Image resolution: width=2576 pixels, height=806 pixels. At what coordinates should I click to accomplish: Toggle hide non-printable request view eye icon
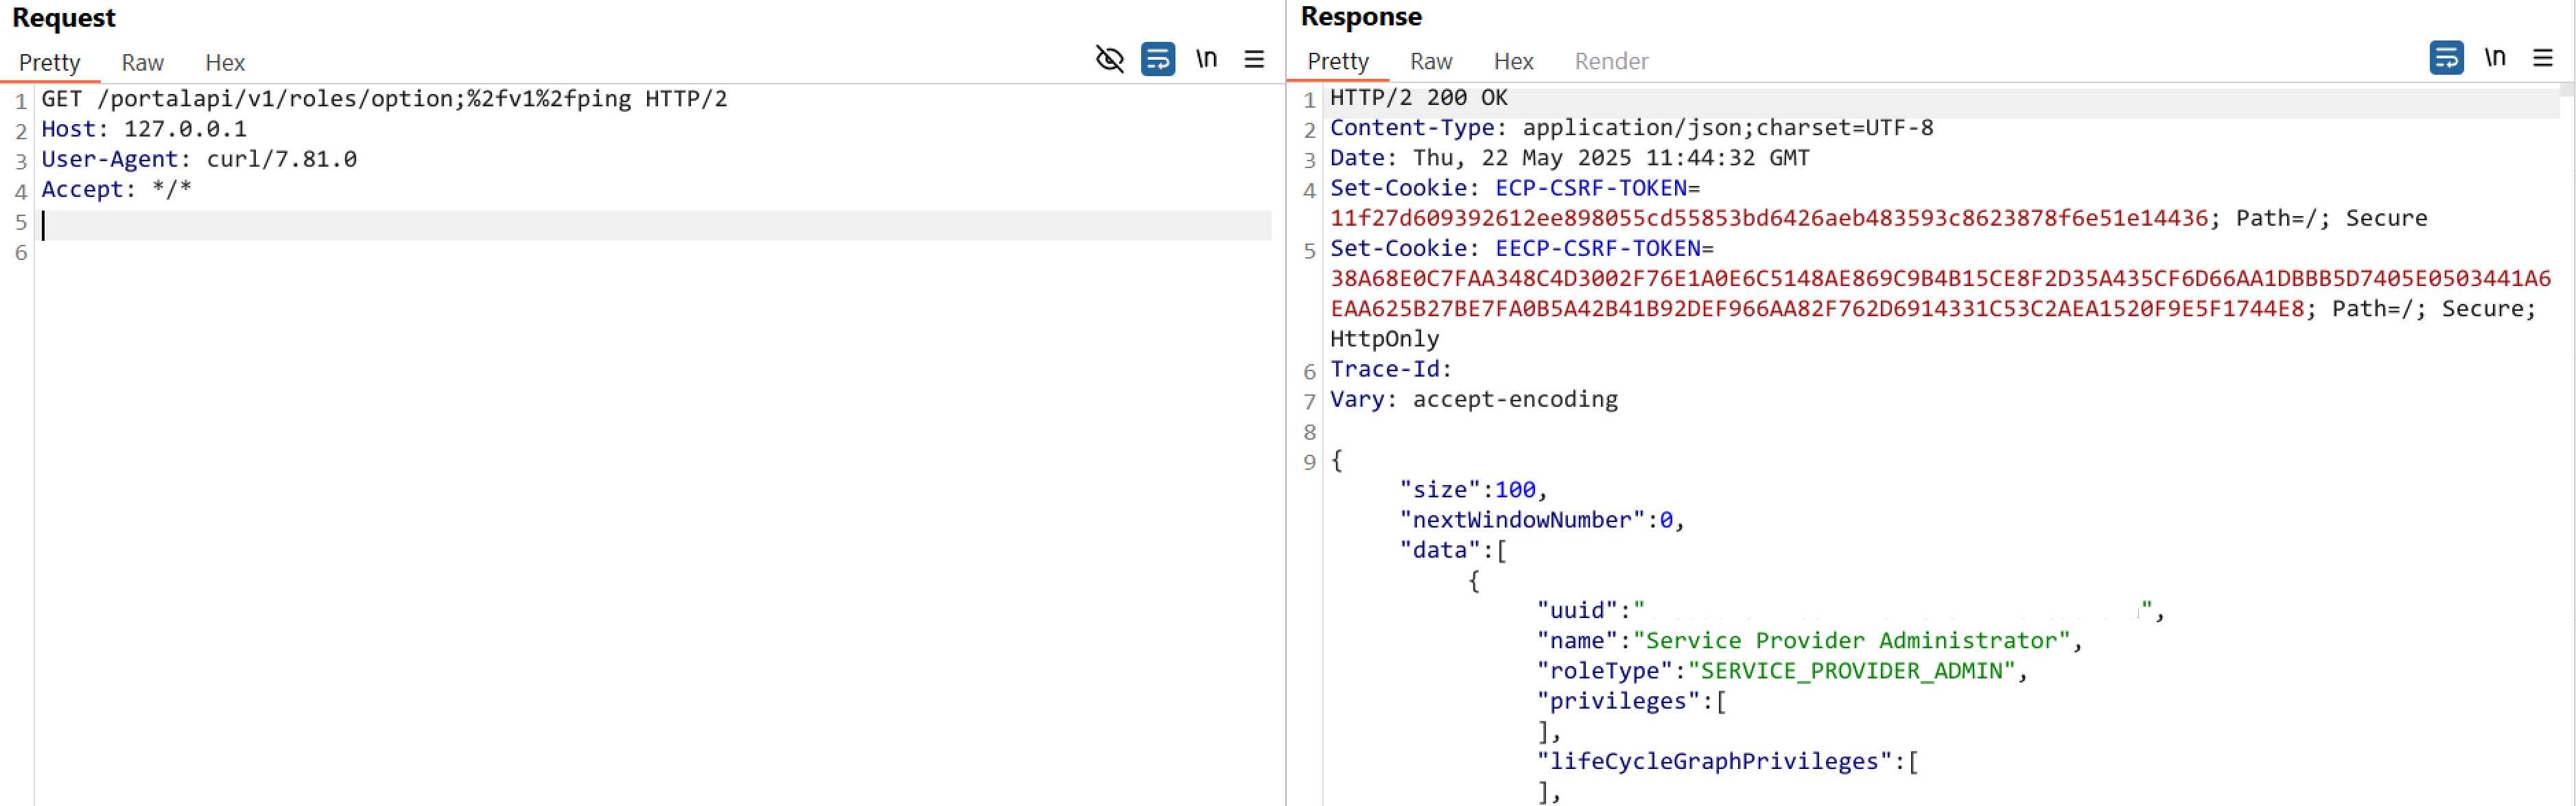pyautogui.click(x=1109, y=59)
